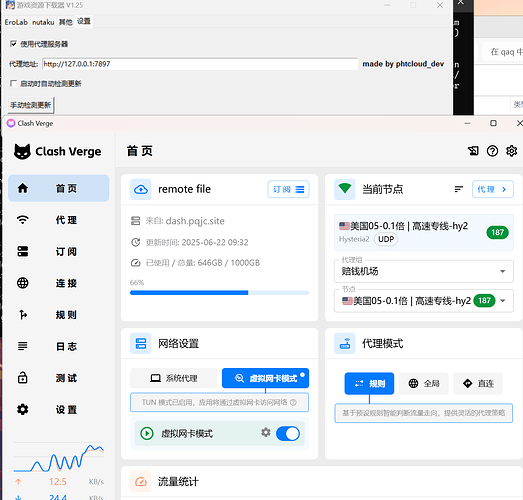Open TUN mode settings gear icon

(266, 433)
